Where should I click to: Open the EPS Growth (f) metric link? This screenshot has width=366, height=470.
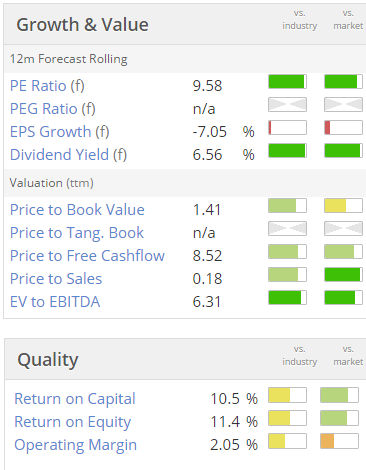coord(60,132)
